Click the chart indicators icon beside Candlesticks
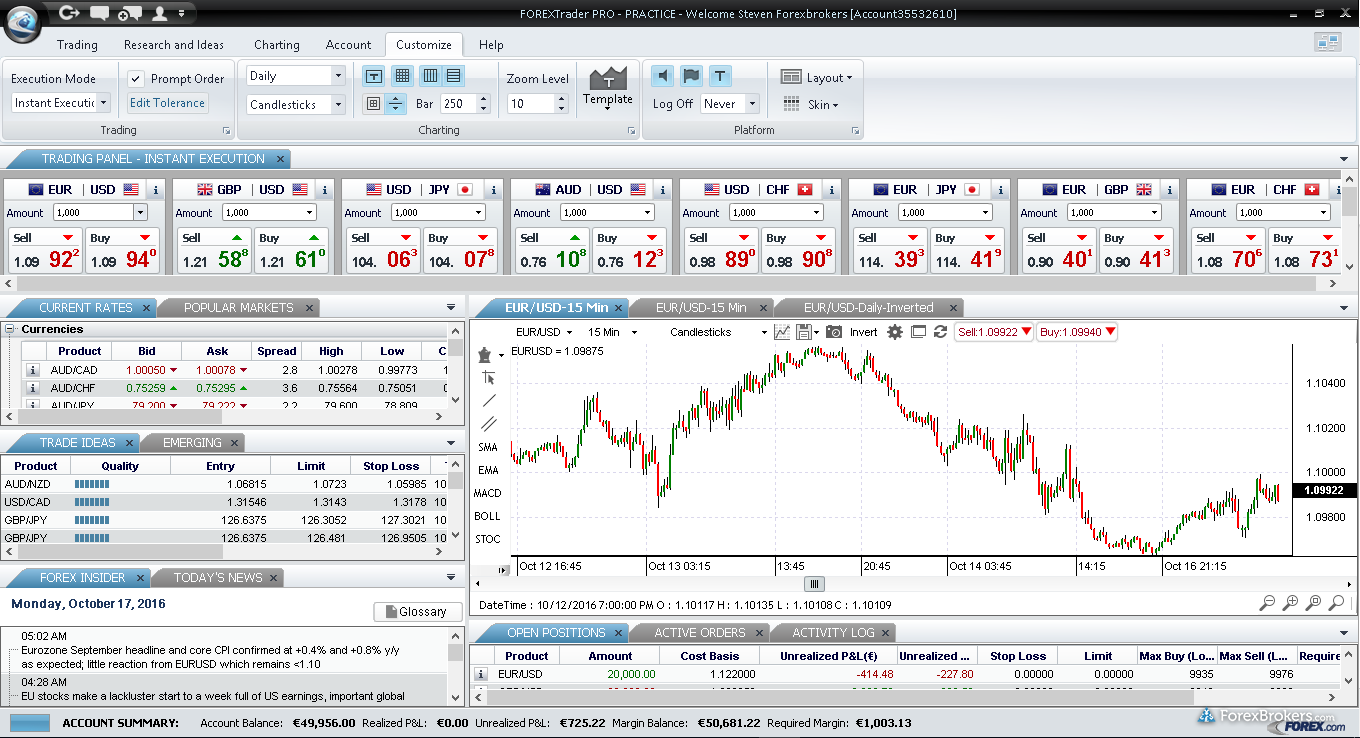The width and height of the screenshot is (1360, 738). (782, 332)
